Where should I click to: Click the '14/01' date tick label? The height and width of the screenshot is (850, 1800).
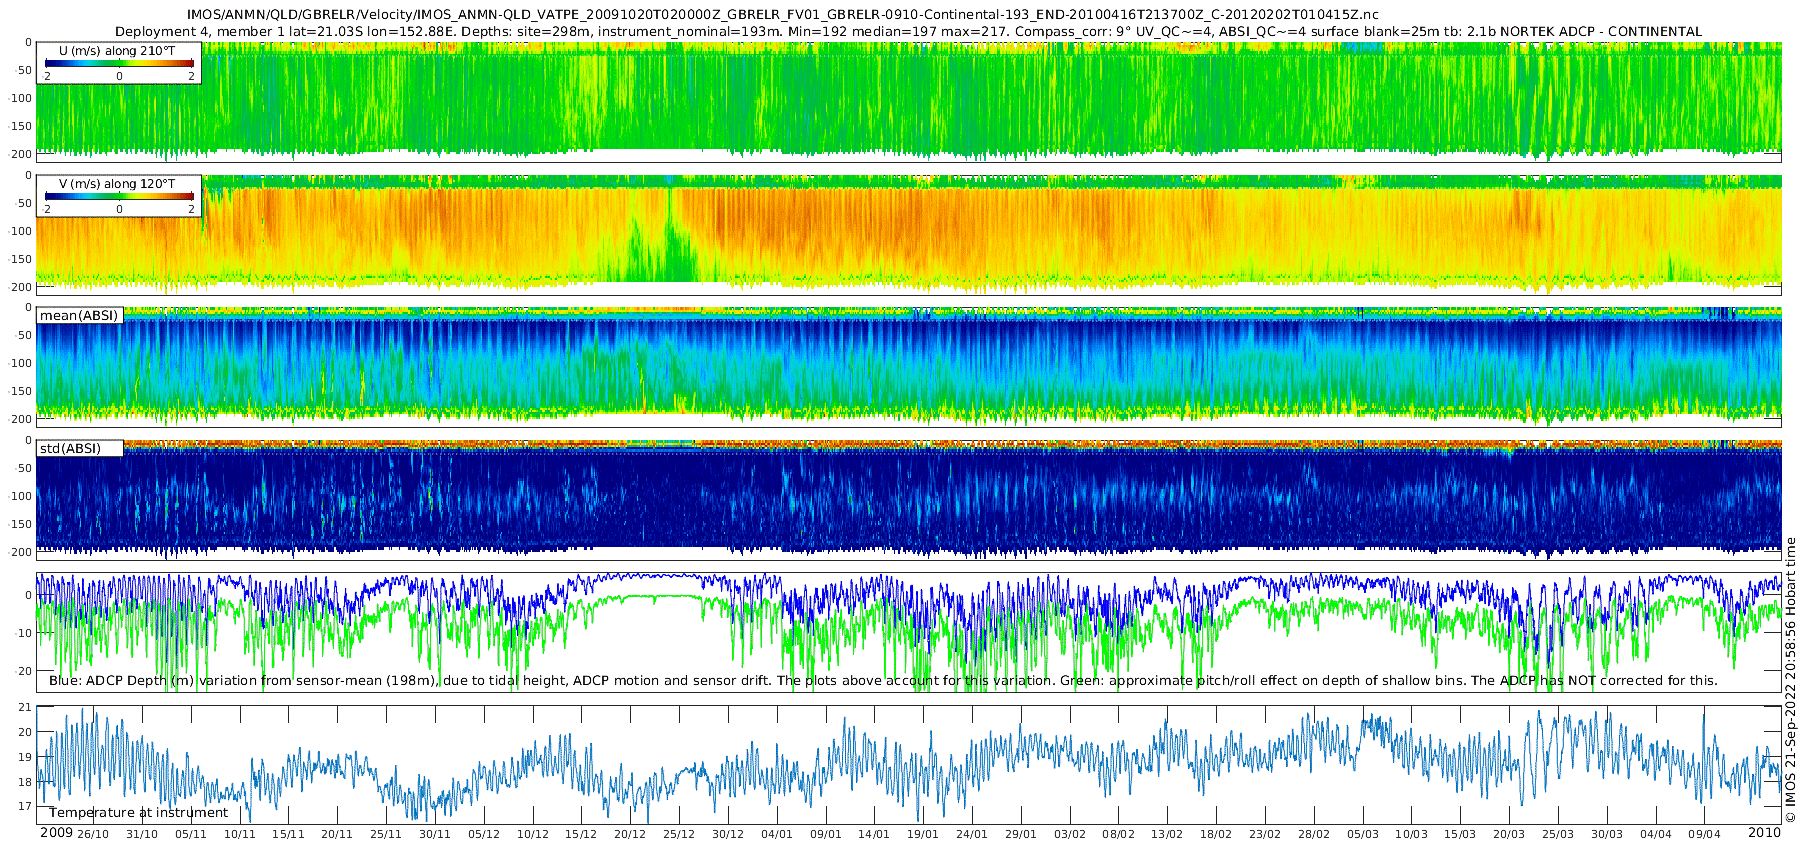click(874, 834)
